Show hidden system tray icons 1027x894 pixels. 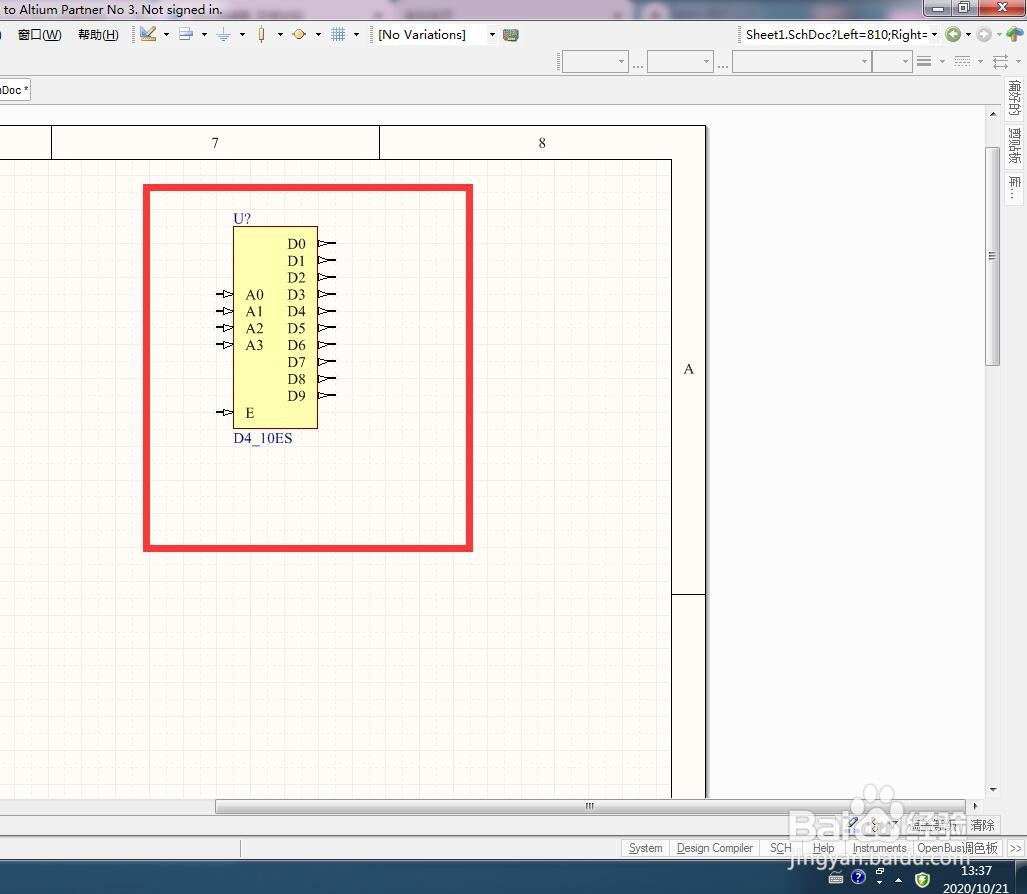click(899, 880)
